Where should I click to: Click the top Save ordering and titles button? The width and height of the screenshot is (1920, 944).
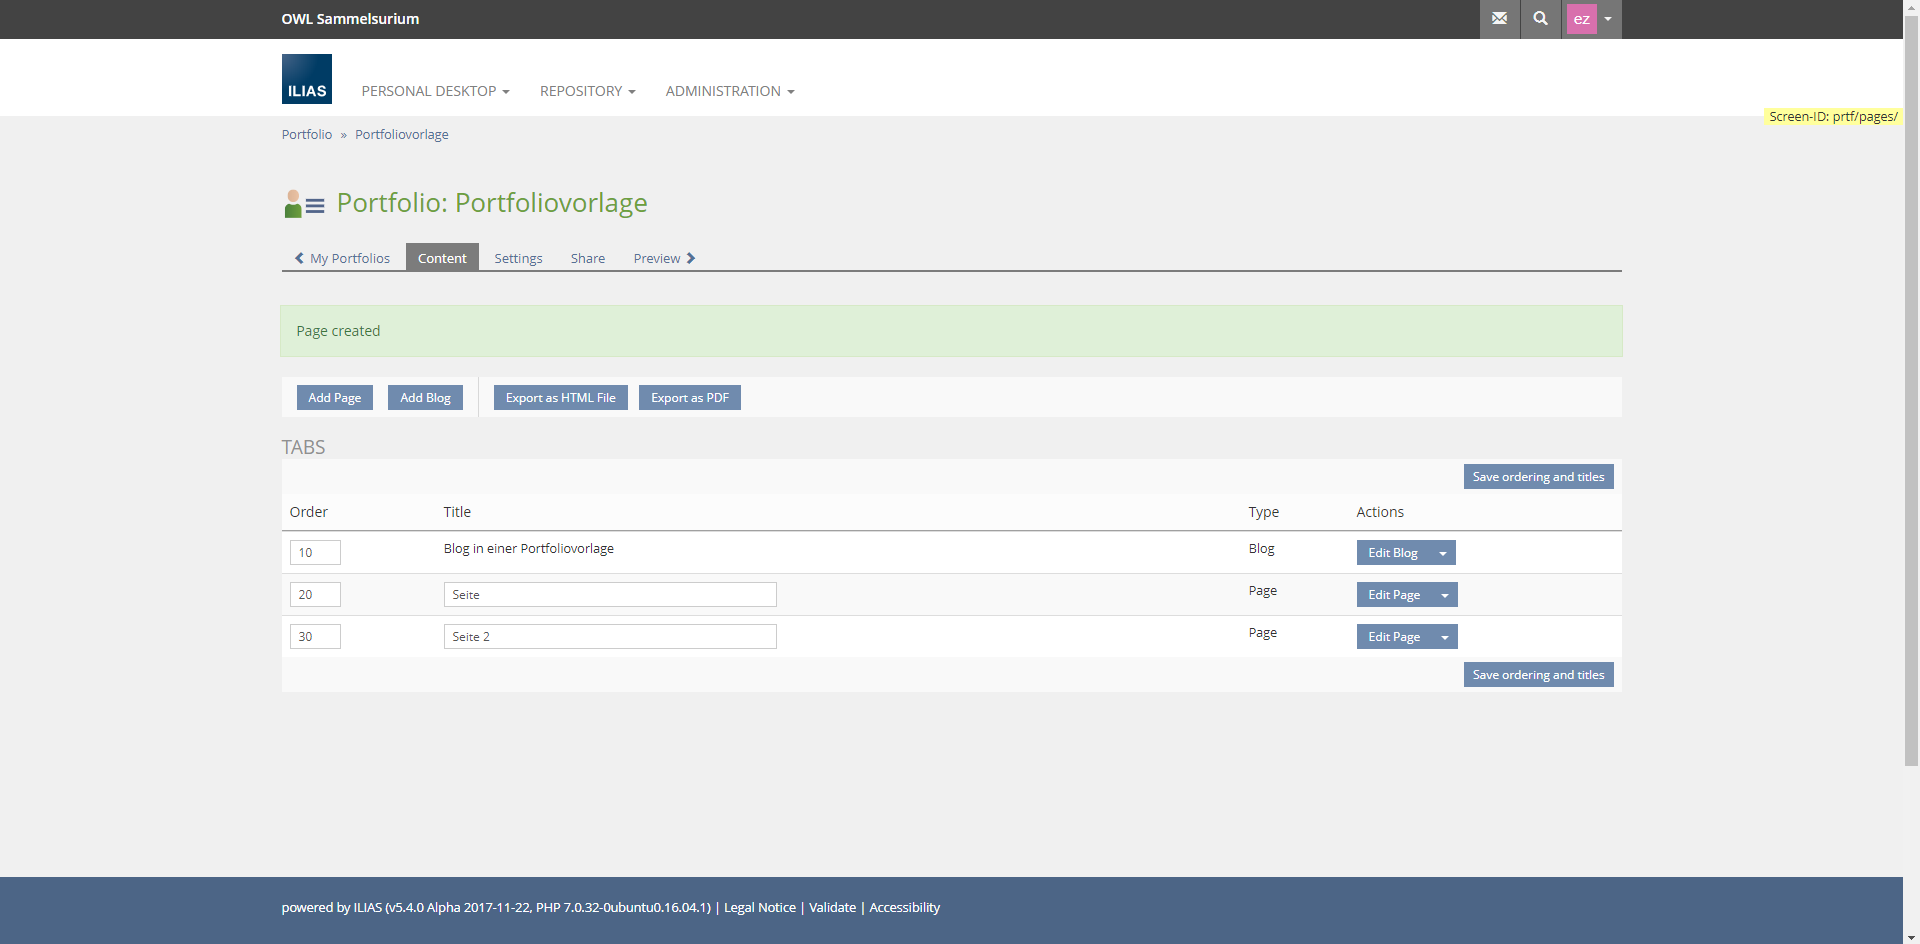coord(1537,477)
